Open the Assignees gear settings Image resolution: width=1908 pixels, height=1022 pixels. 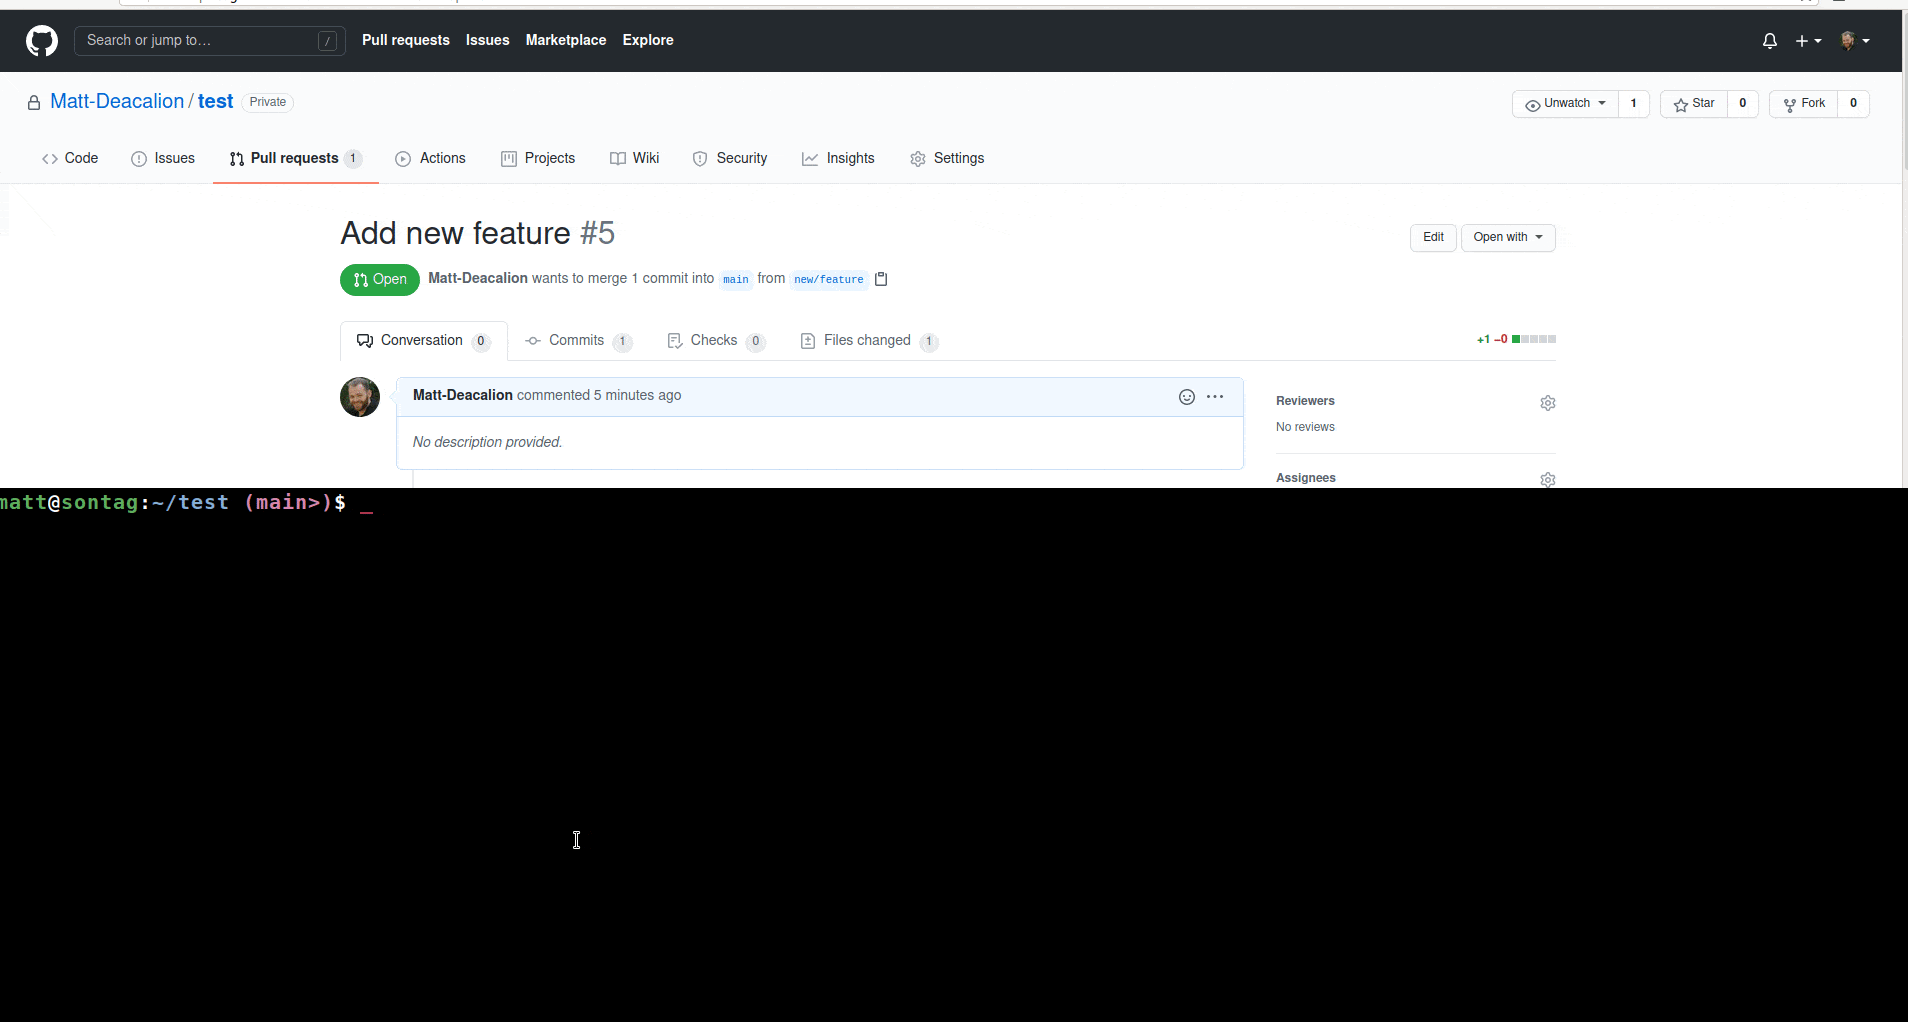[x=1548, y=480]
